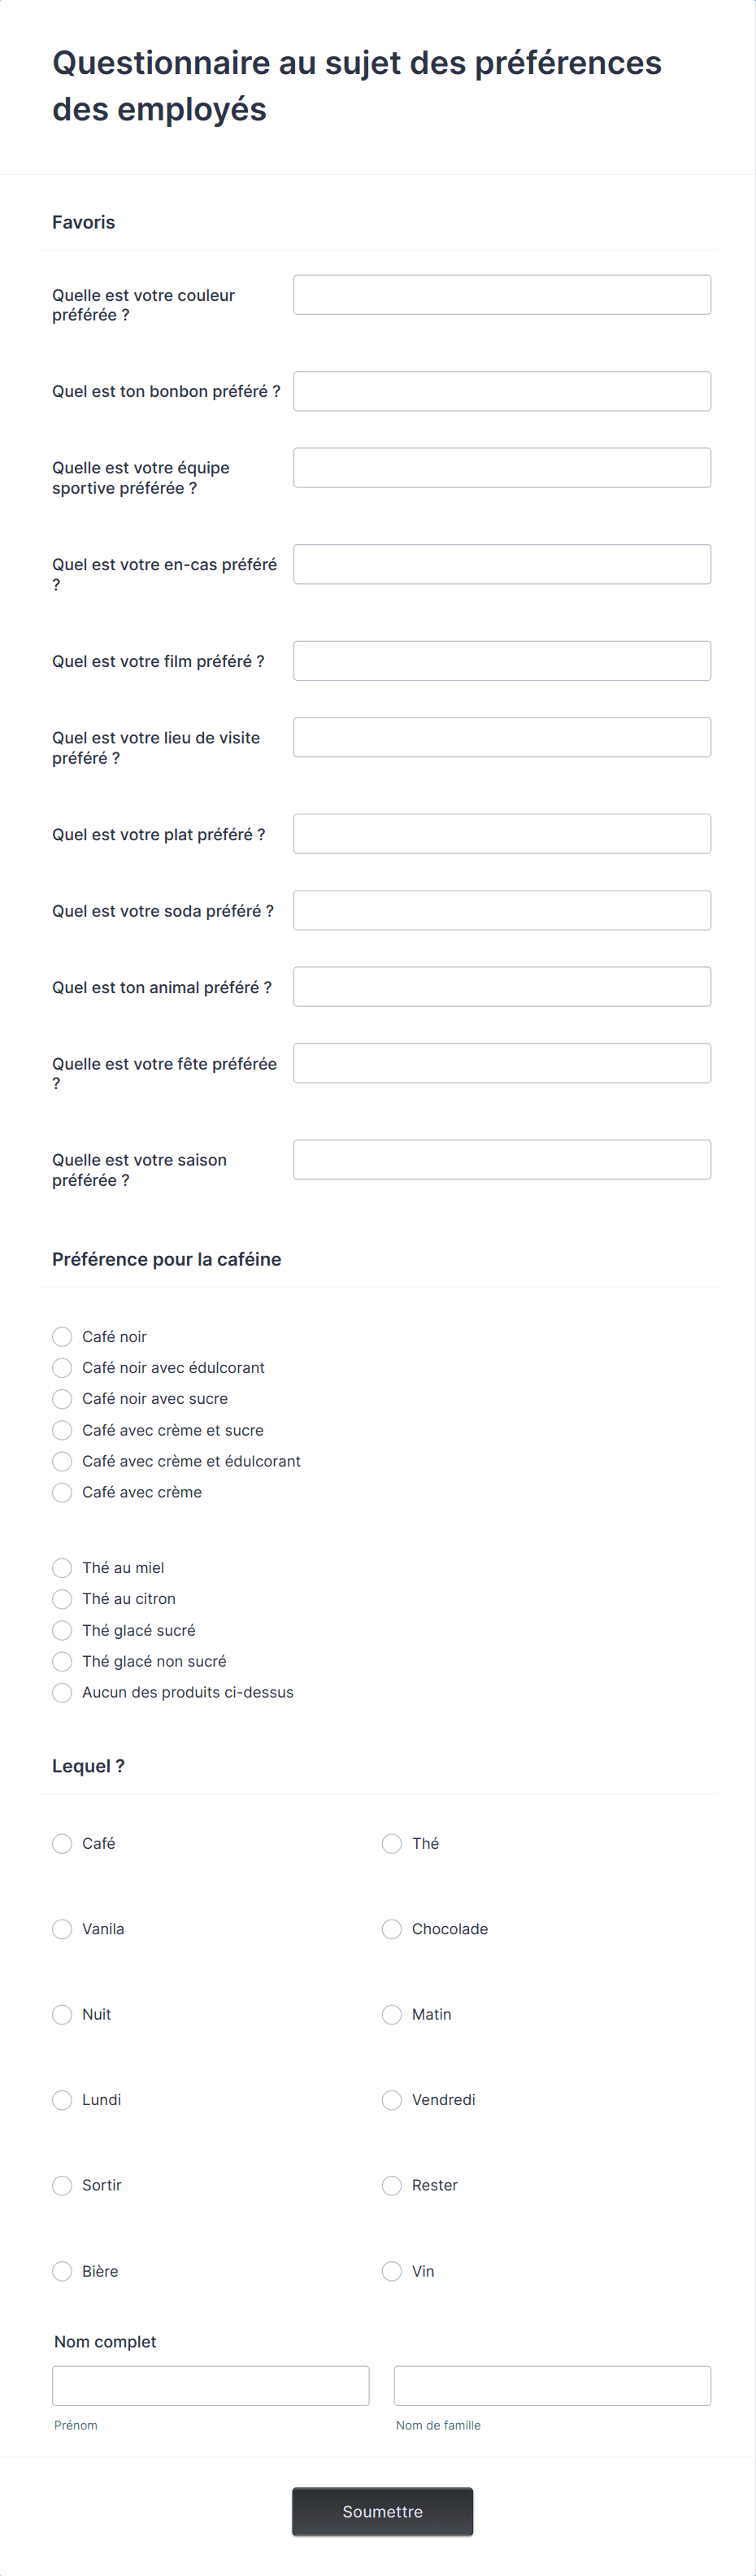This screenshot has height=2576, width=756.
Task: Select the "Chocolade" radio button
Action: click(x=392, y=1929)
